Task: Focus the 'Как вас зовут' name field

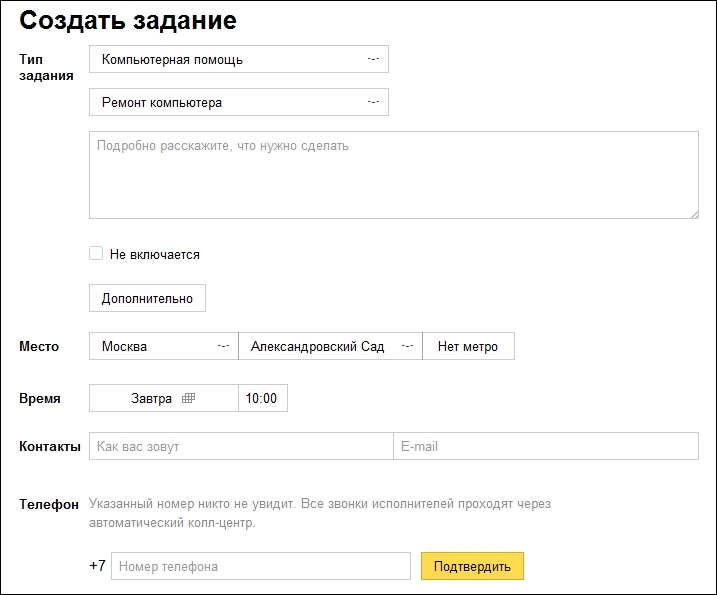Action: click(x=240, y=446)
